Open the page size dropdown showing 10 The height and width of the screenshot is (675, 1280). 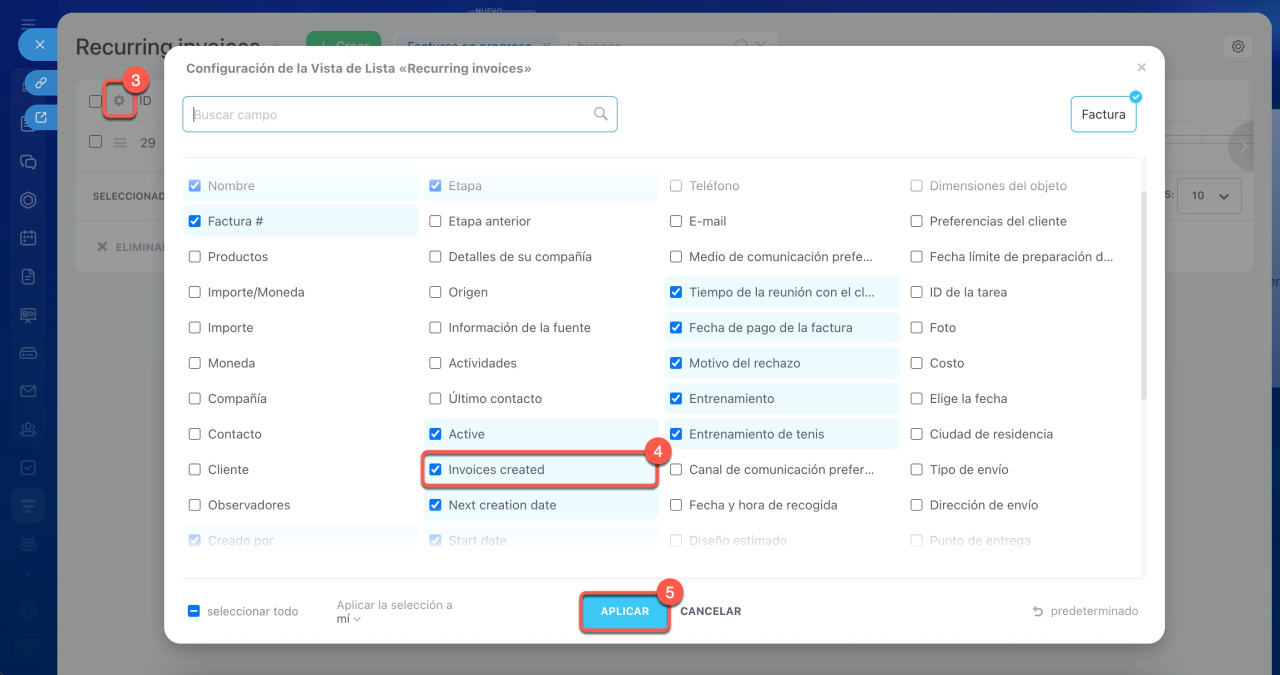pos(1209,196)
